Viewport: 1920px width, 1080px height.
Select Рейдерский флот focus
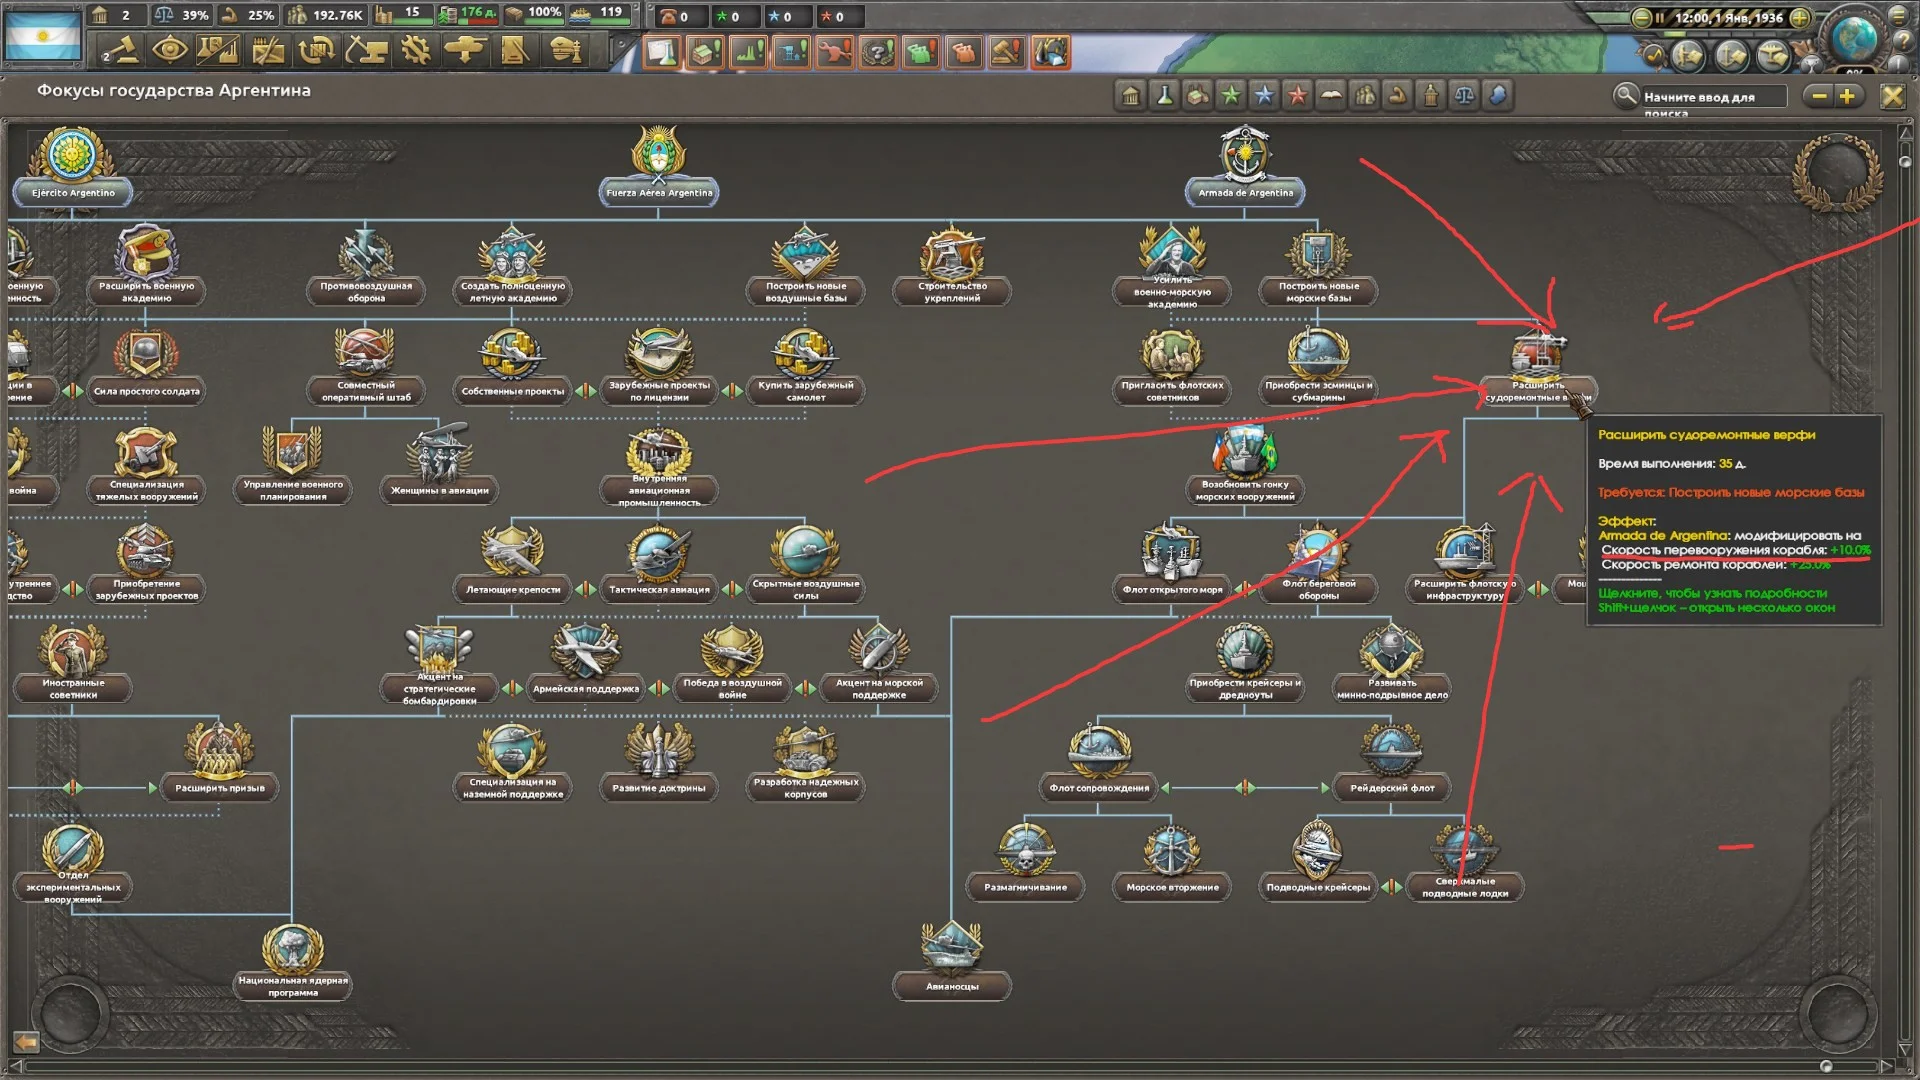coord(1392,764)
